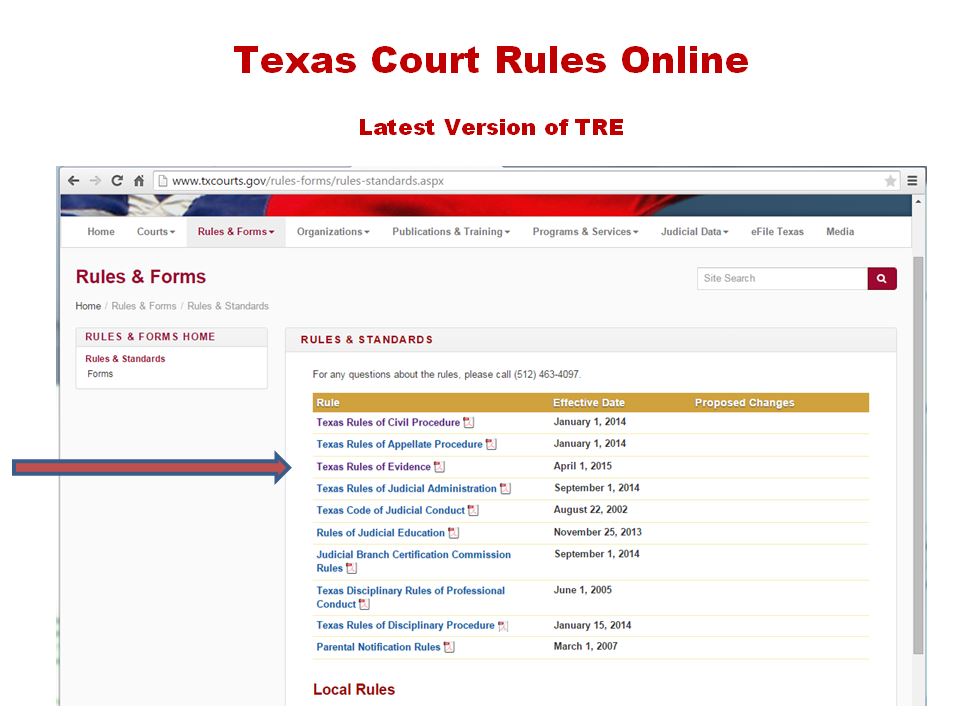The image size is (955, 714).
Task: Expand the Judicial Data dropdown
Action: pyautogui.click(x=694, y=231)
